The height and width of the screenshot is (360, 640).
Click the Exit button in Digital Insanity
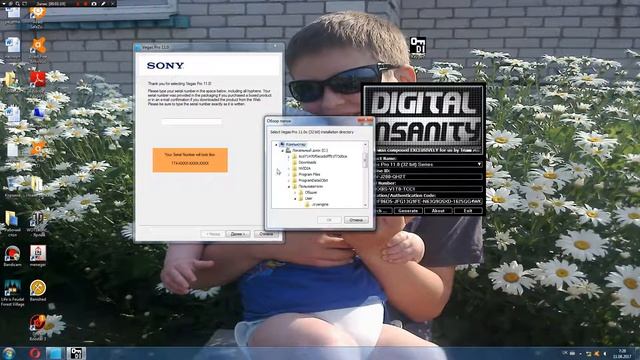click(468, 211)
